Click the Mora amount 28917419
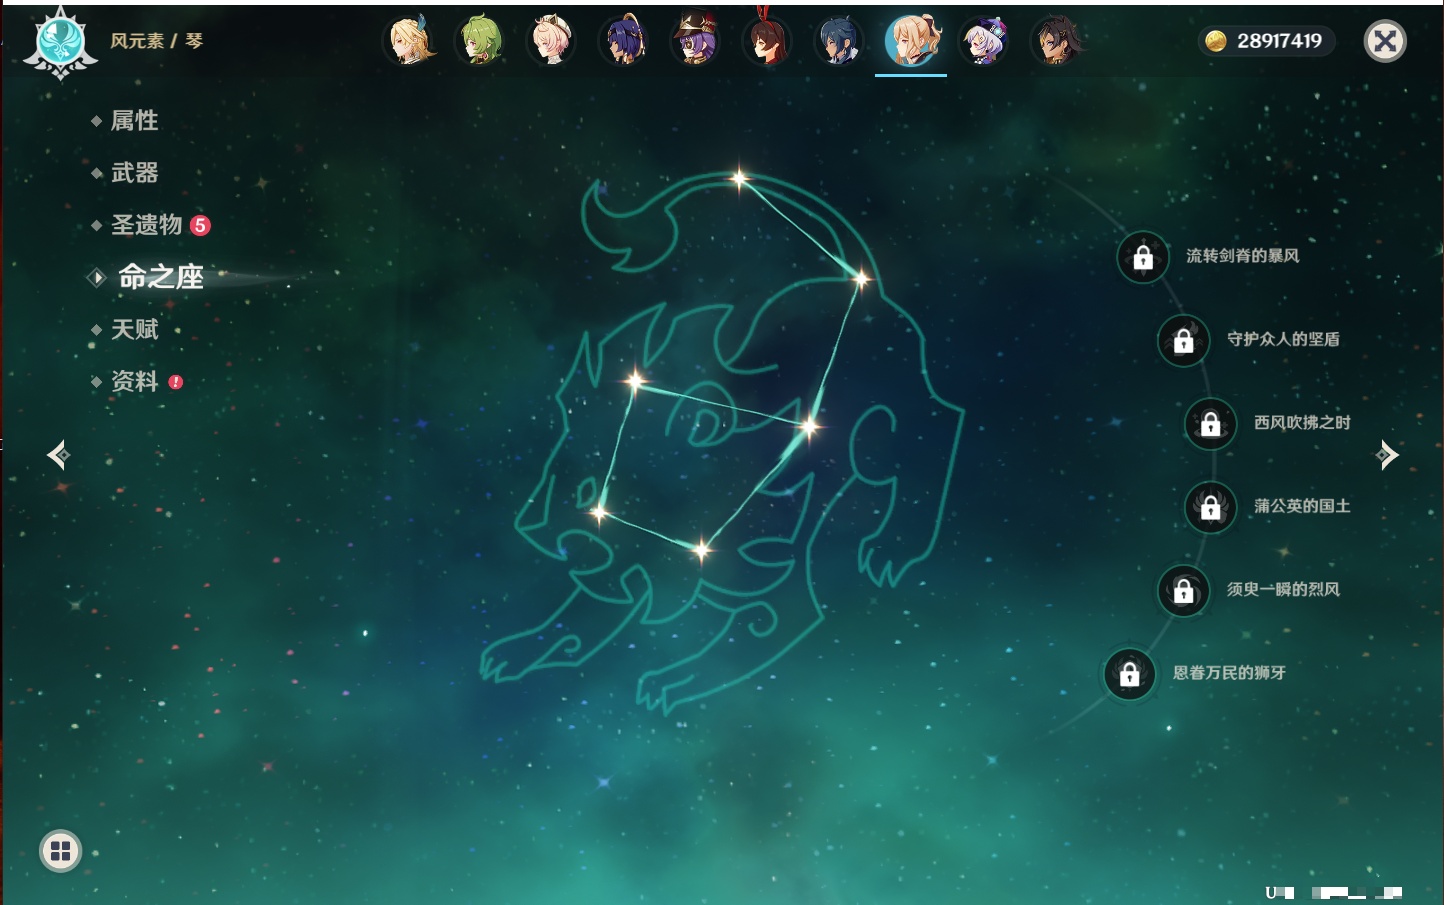The height and width of the screenshot is (905, 1444). click(1279, 41)
